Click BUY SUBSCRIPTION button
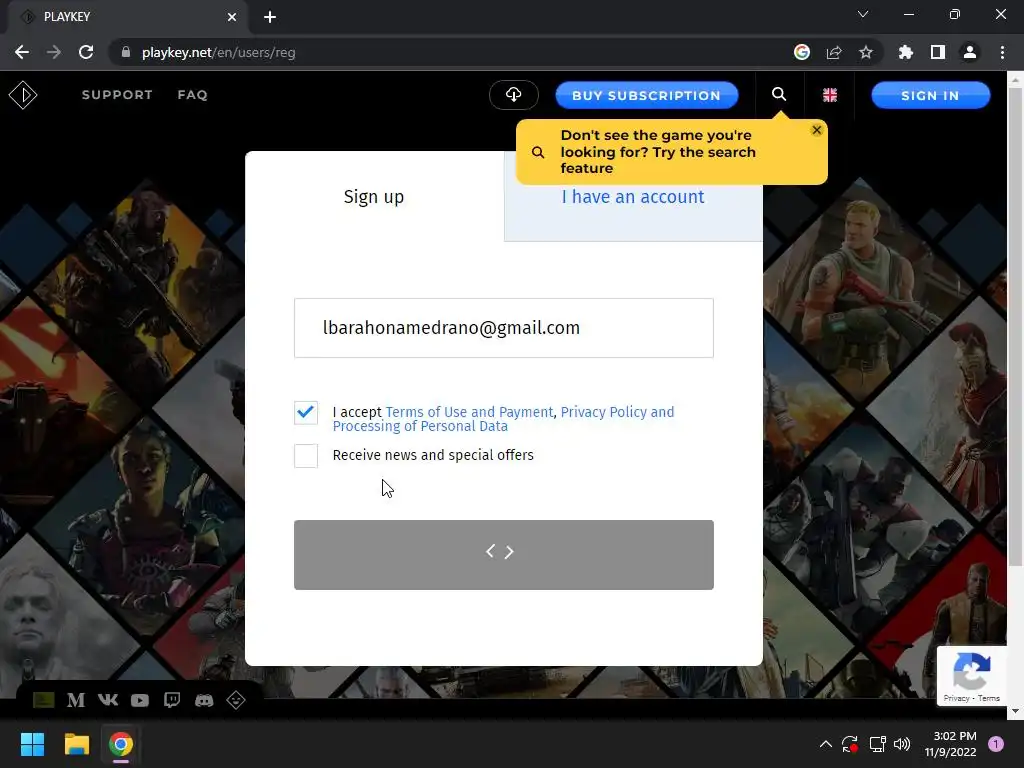 (647, 95)
